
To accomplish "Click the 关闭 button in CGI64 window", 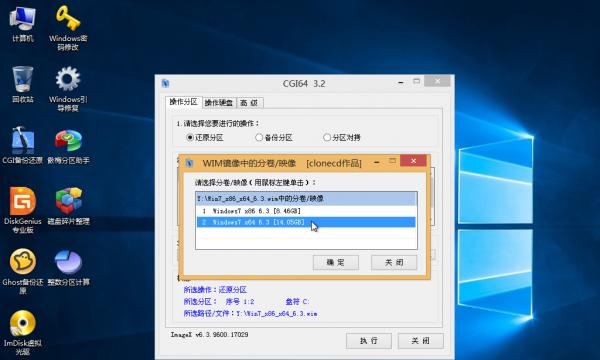I will pos(420,340).
